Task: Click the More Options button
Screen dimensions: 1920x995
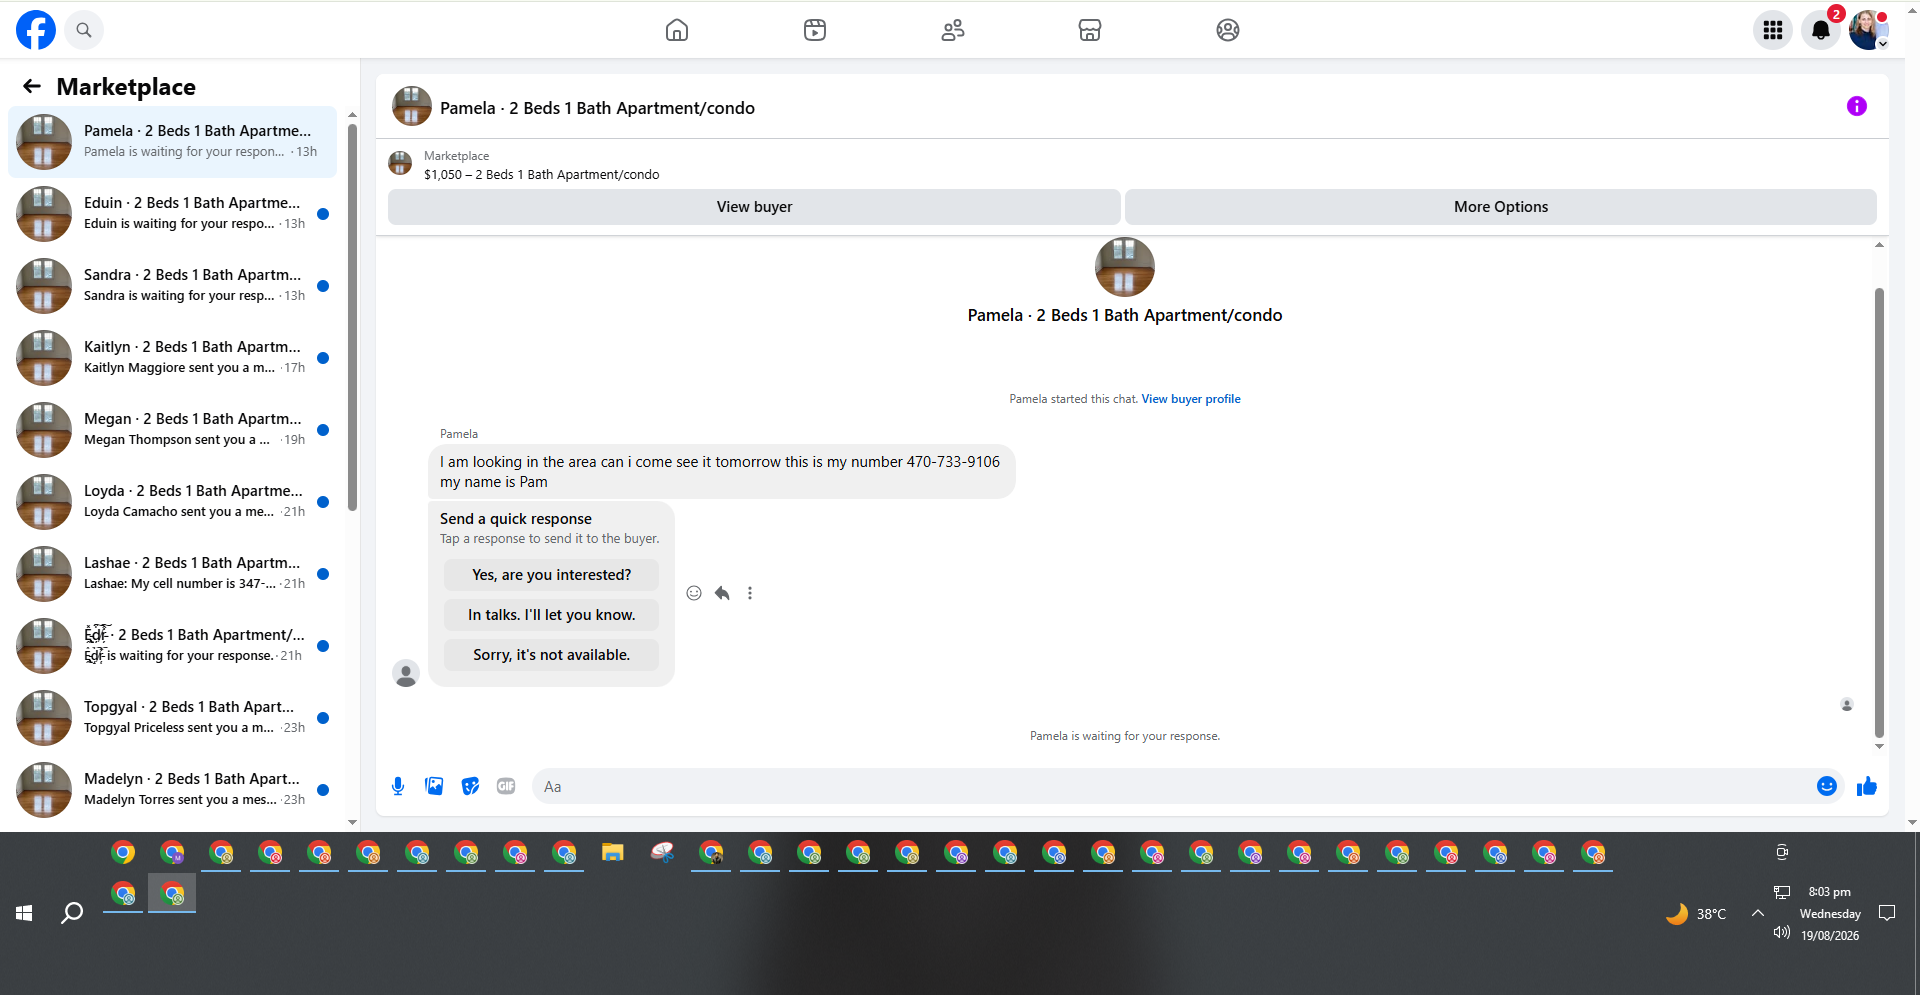Action: pos(1501,207)
